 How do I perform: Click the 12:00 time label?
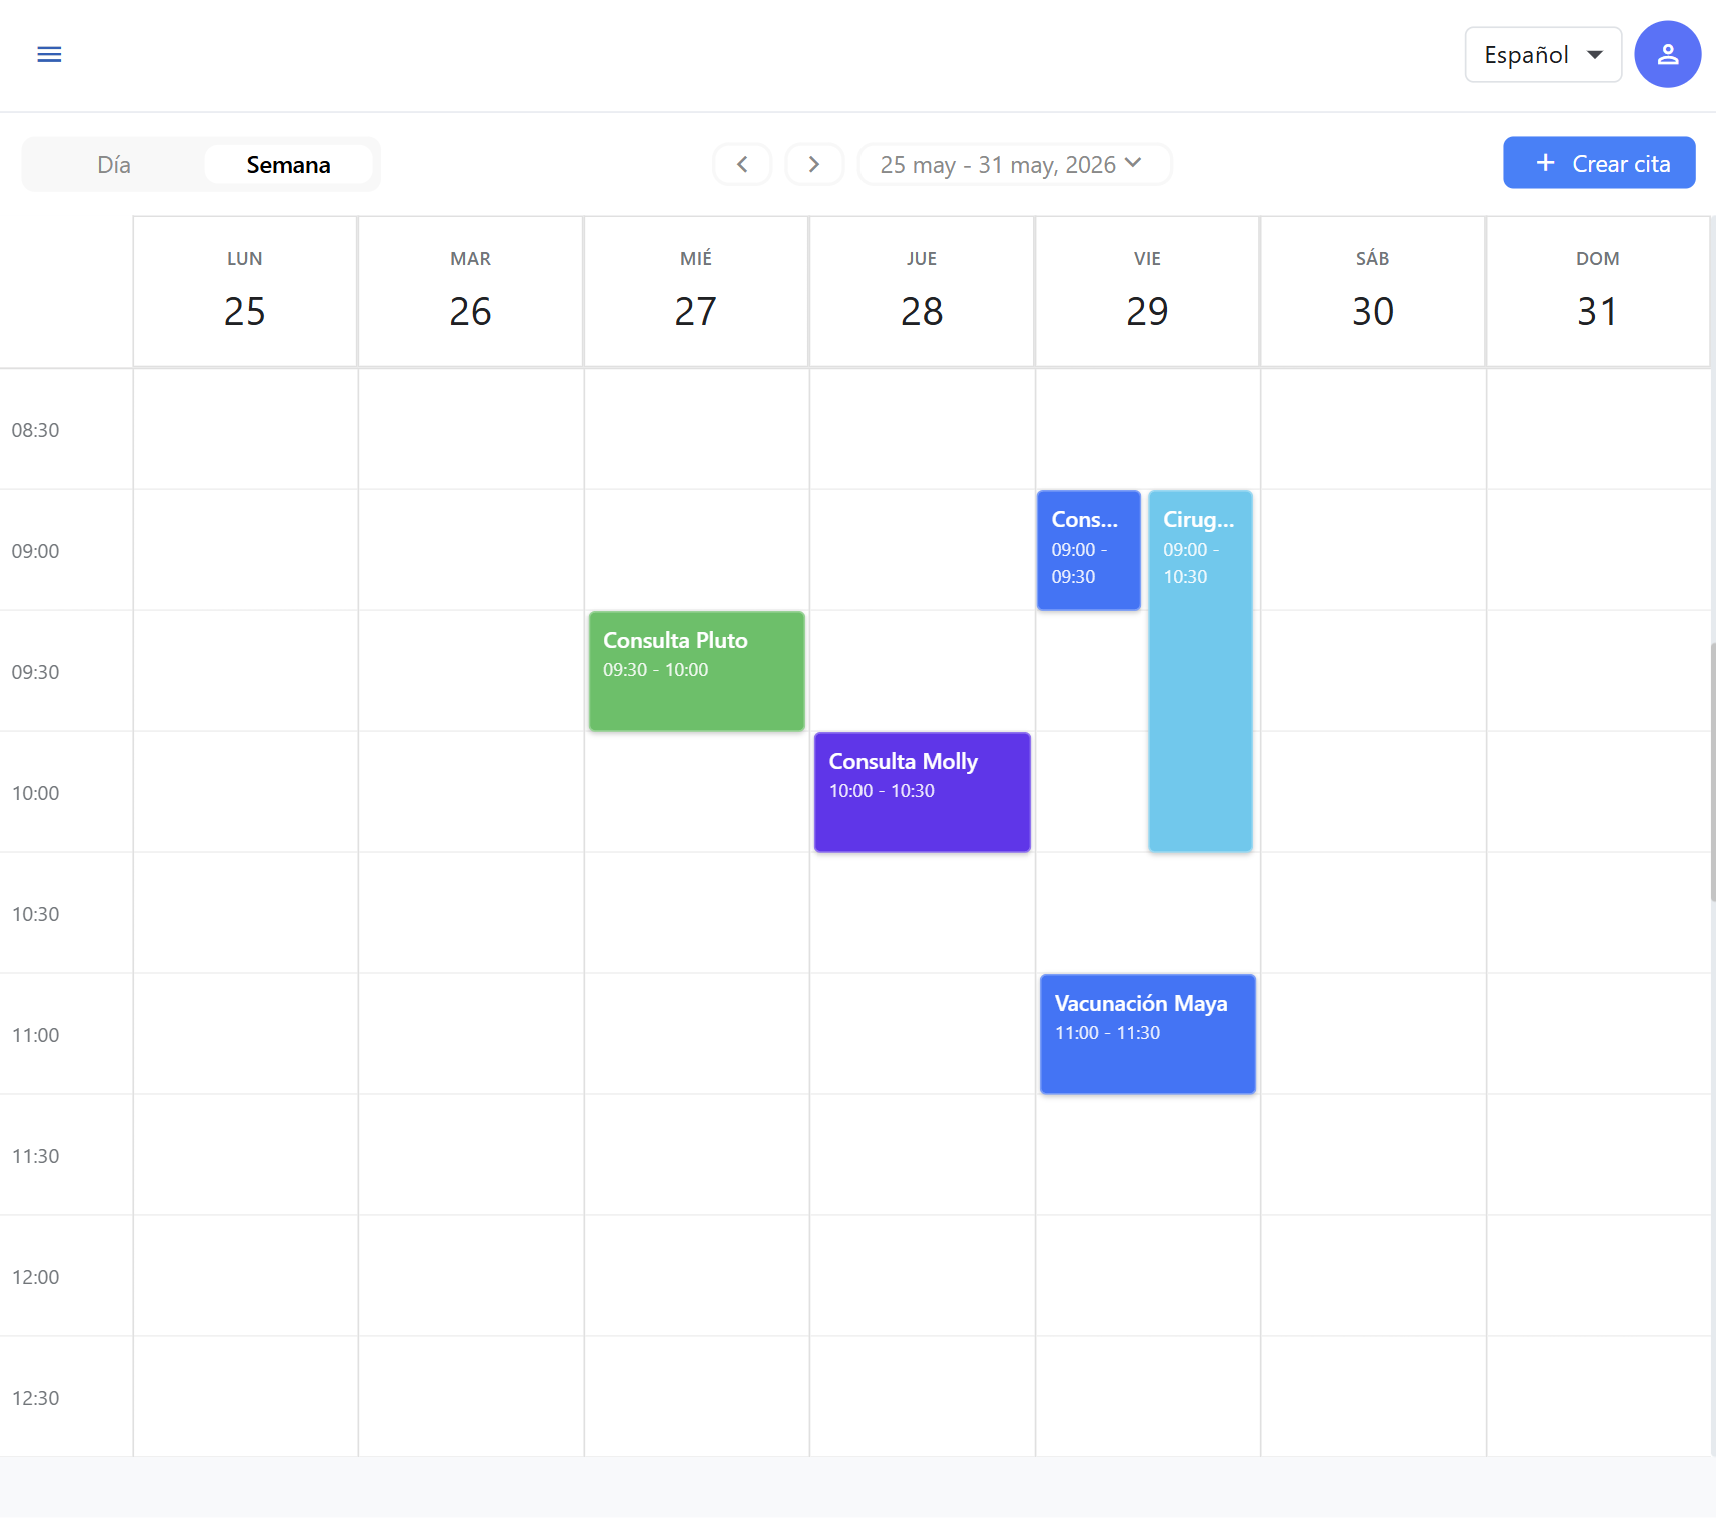35,1277
